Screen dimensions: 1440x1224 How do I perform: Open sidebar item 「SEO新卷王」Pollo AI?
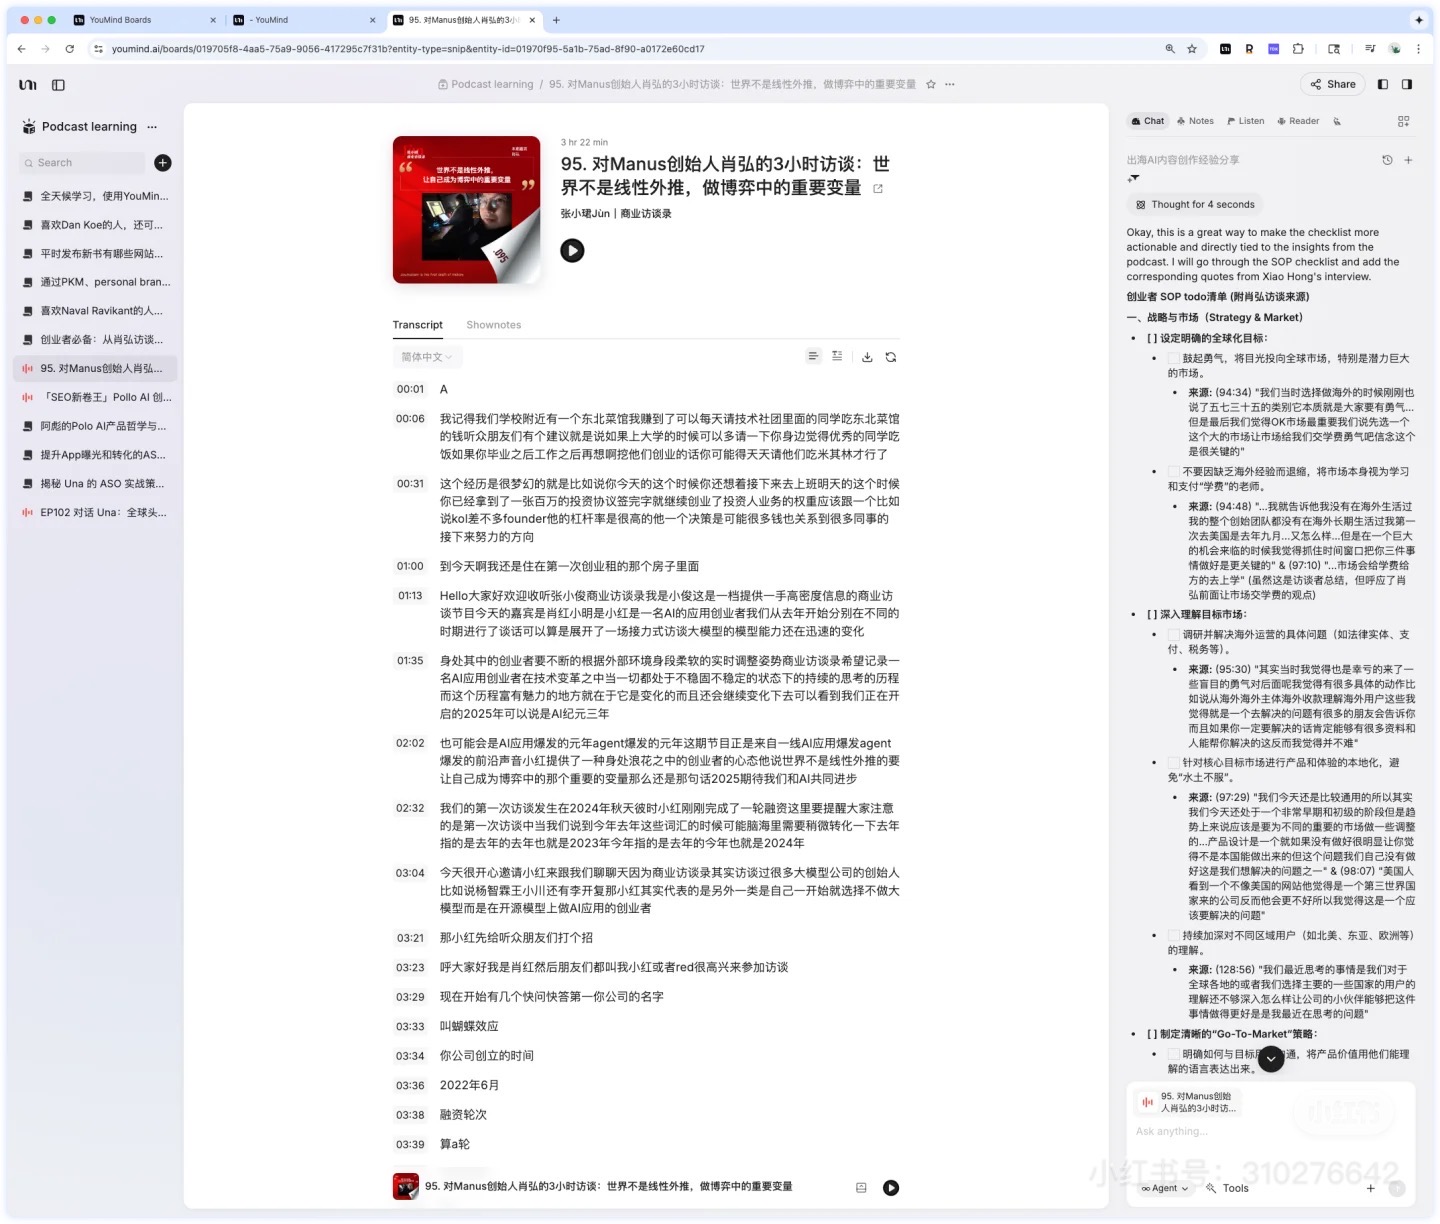[97, 397]
